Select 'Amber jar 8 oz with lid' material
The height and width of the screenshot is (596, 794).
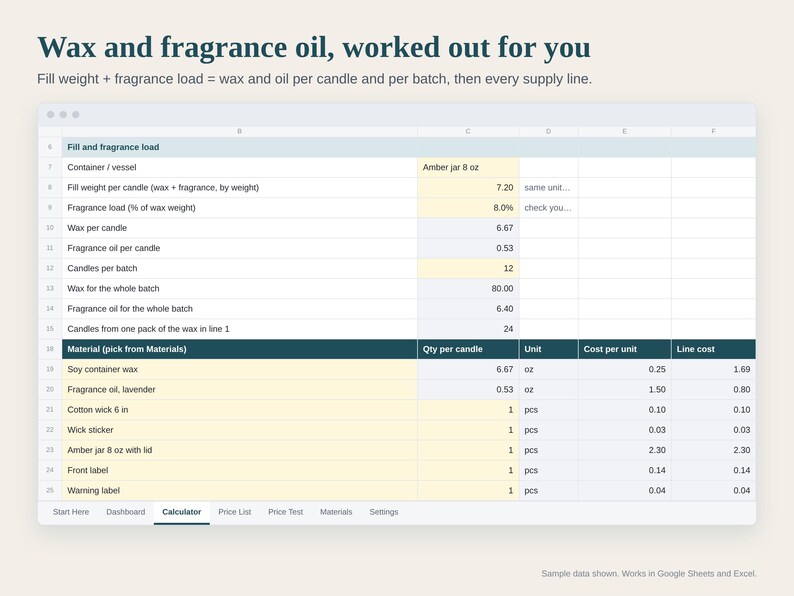click(x=240, y=450)
